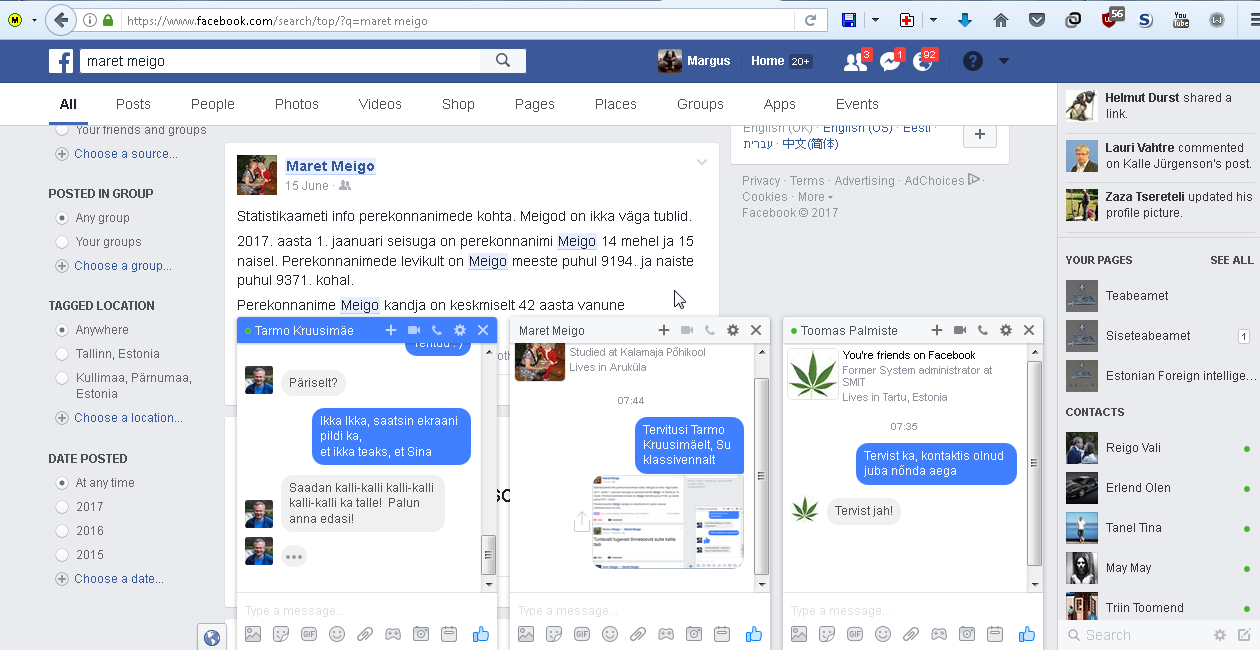Open friend requests icon in Facebook header
Viewport: 1260px width, 650px height.
point(854,62)
